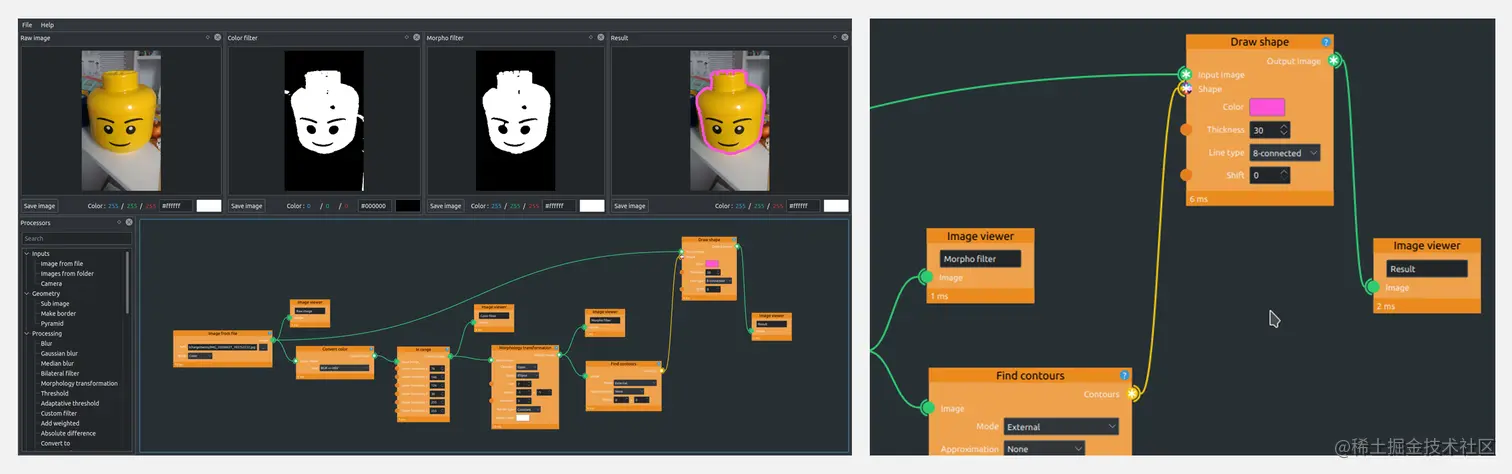
Task: Click Save image under Result
Action: [630, 206]
